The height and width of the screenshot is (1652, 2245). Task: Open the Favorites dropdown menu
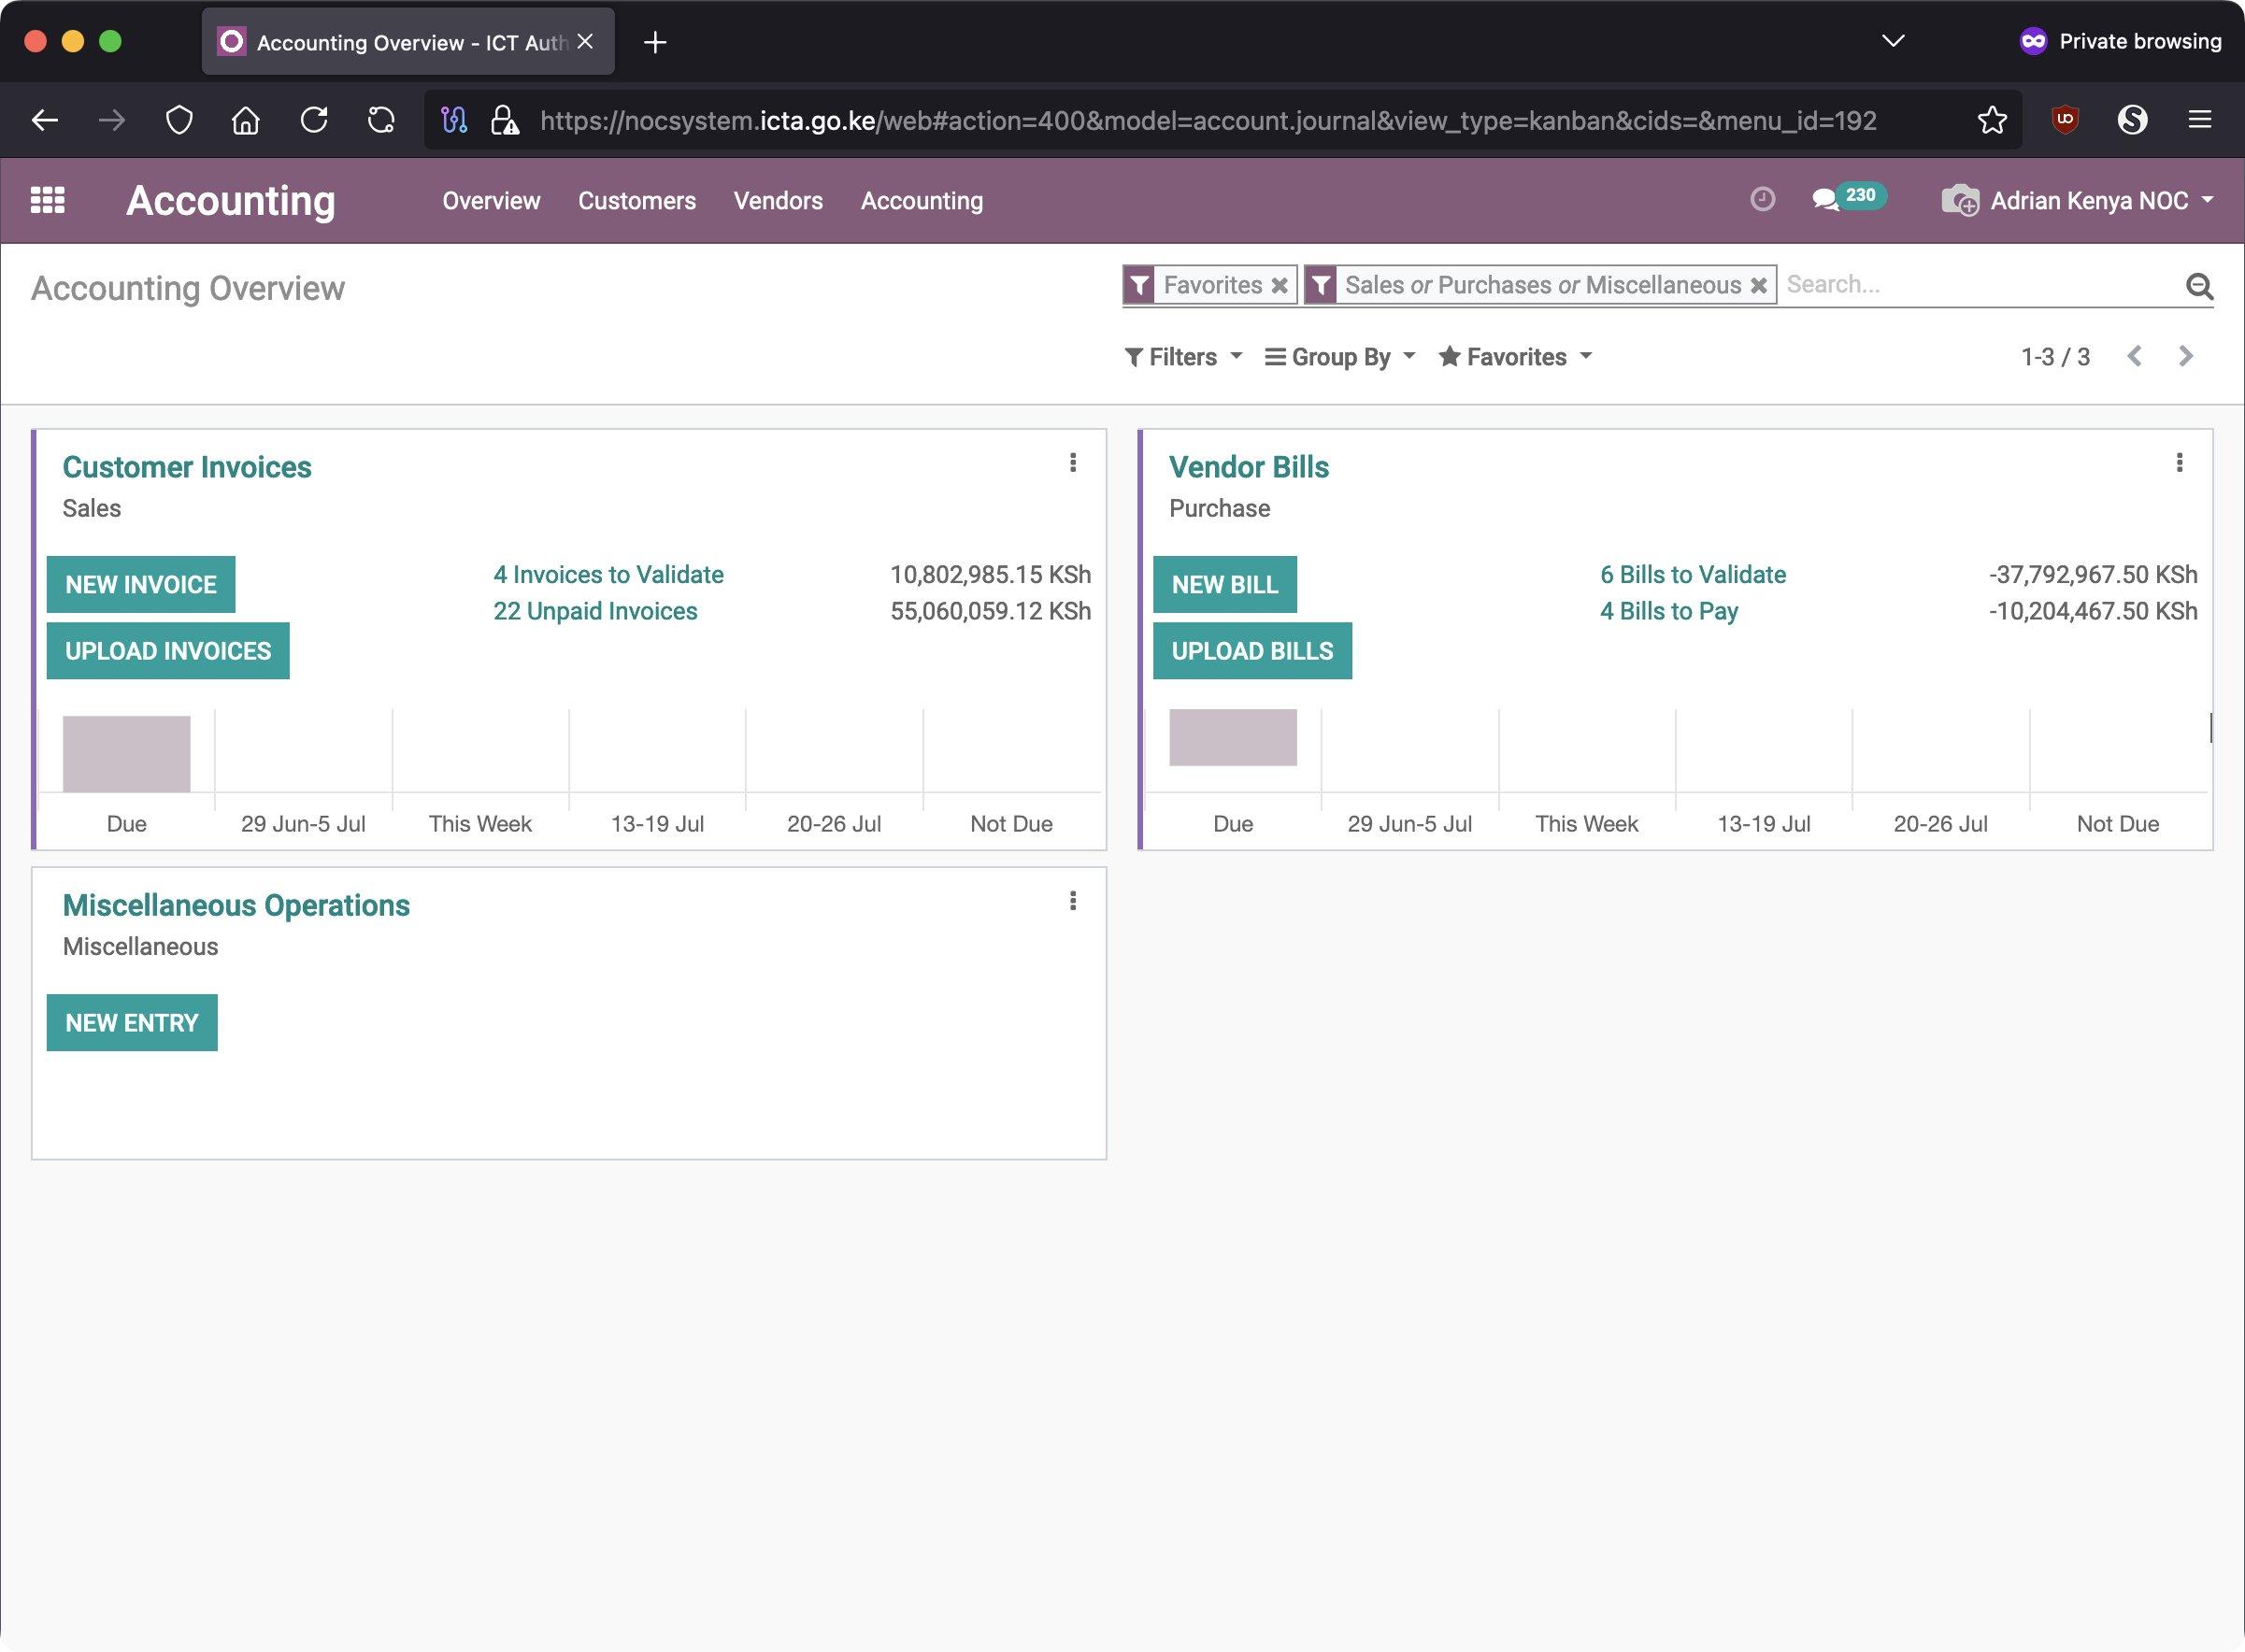[x=1515, y=357]
